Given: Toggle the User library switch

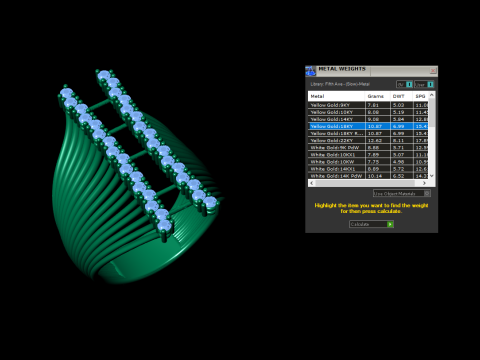Looking at the screenshot, I should [424, 84].
